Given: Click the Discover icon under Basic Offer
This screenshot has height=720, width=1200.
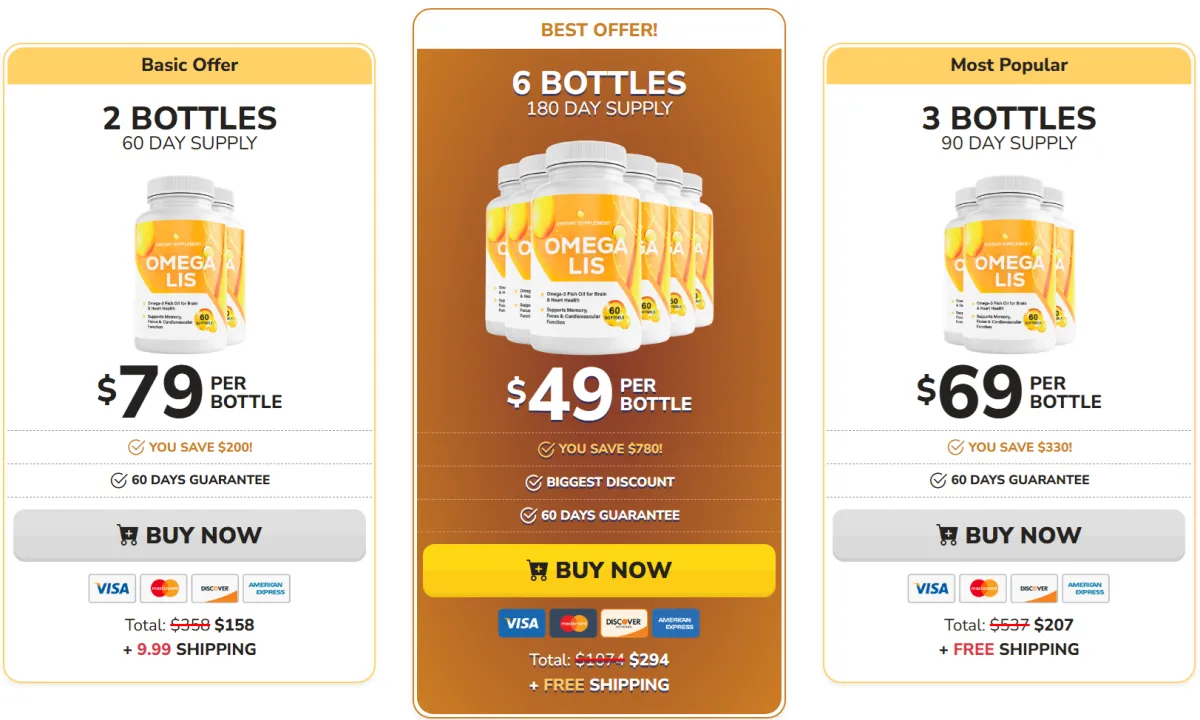Looking at the screenshot, I should (215, 588).
